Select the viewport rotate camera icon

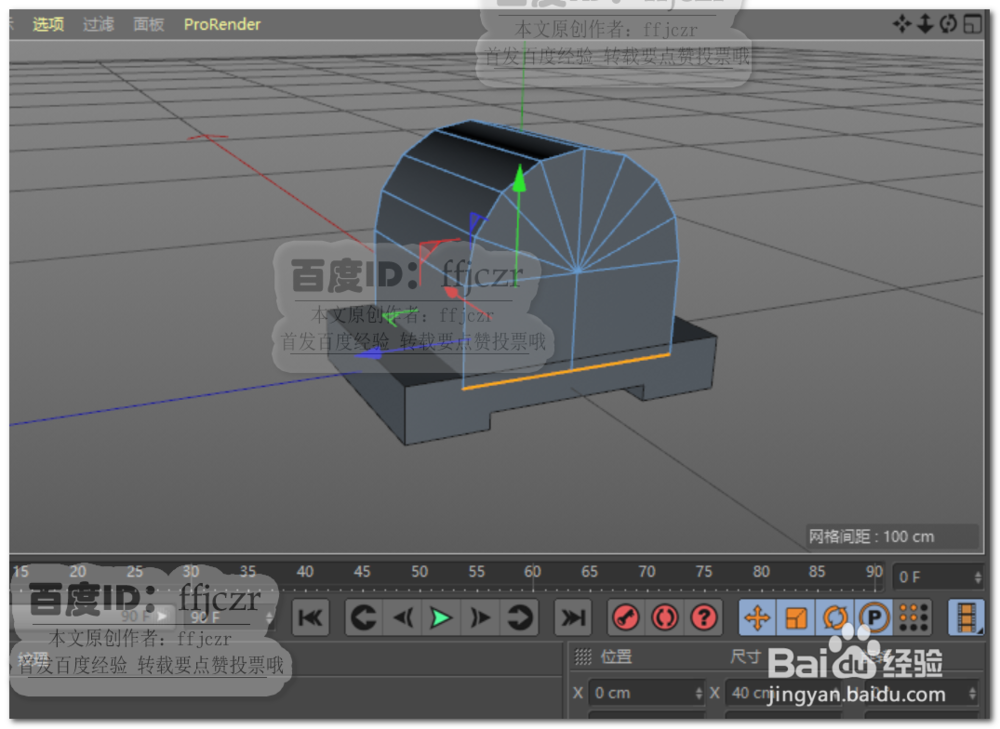click(x=948, y=23)
